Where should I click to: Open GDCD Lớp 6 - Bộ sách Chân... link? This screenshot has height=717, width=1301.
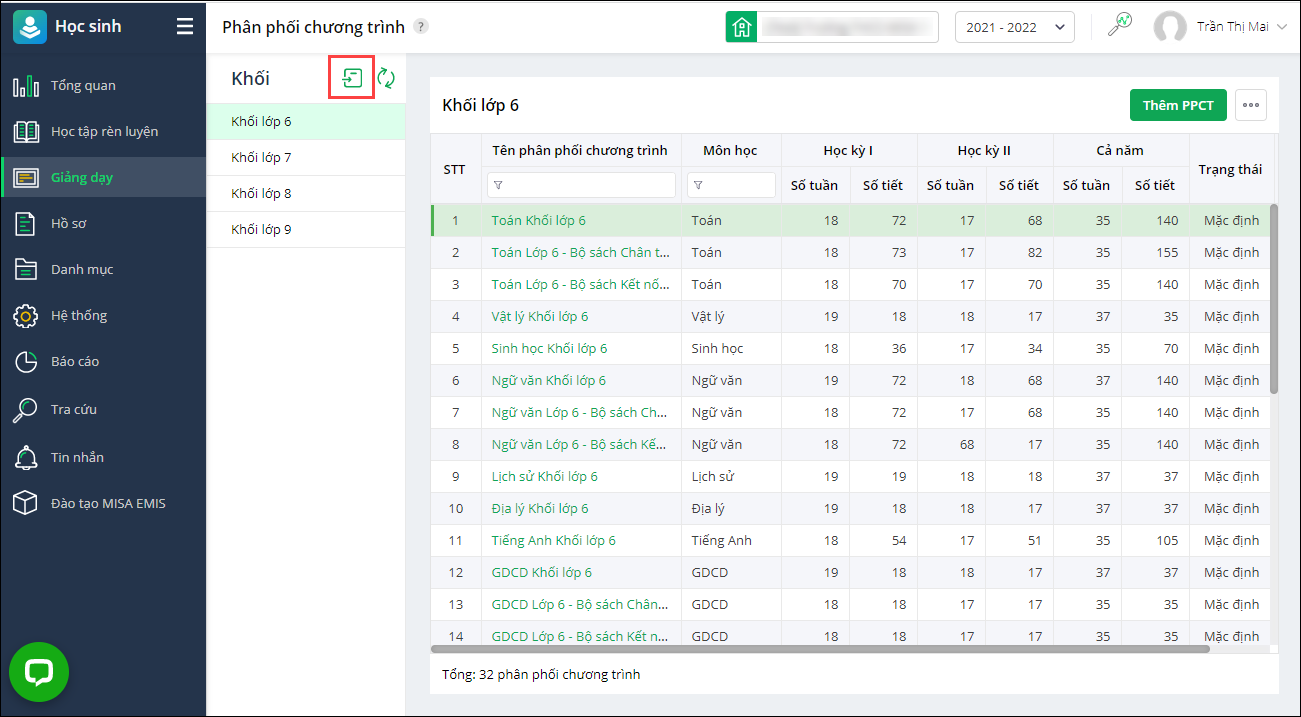pos(580,604)
